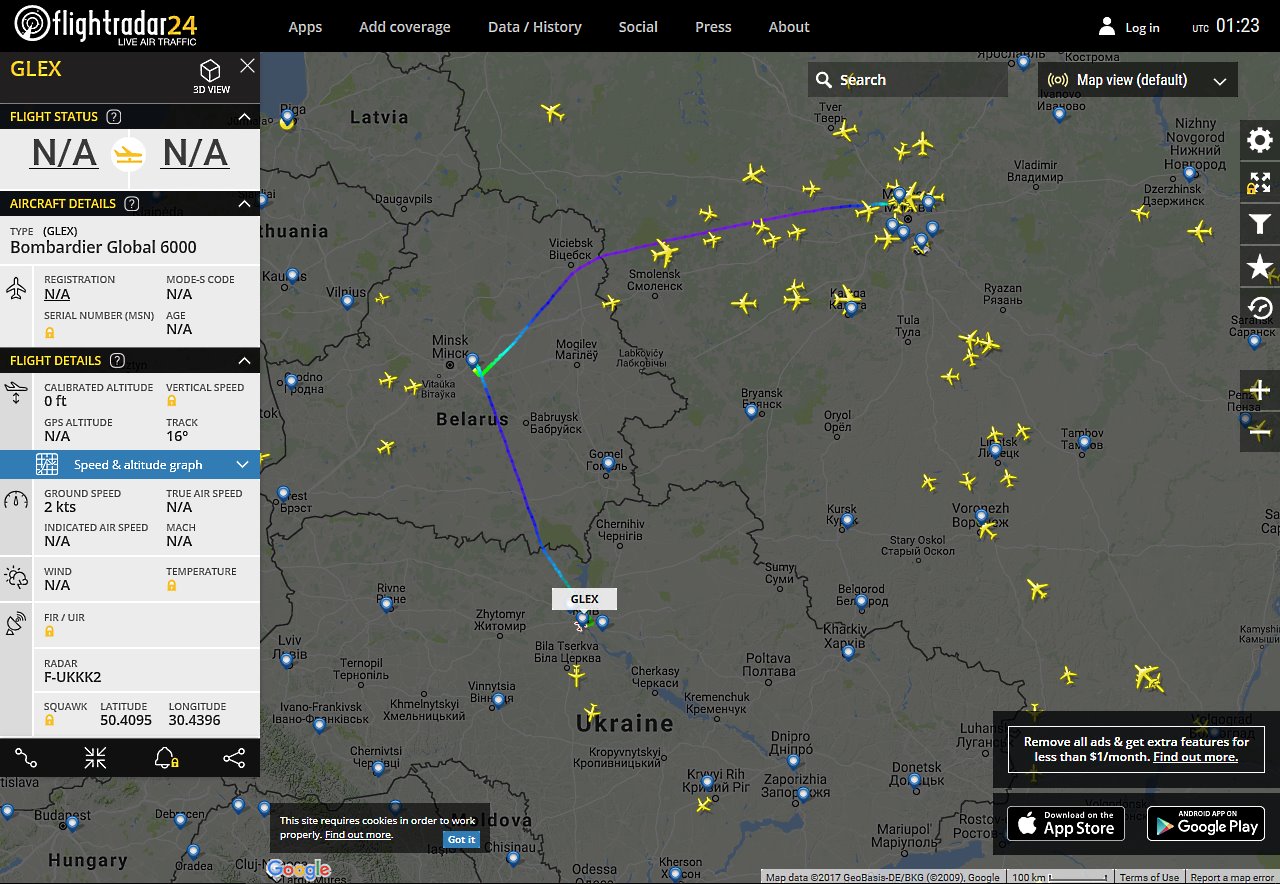The width and height of the screenshot is (1280, 884).
Task: Open the bookmarks star icon
Action: pos(1260,267)
